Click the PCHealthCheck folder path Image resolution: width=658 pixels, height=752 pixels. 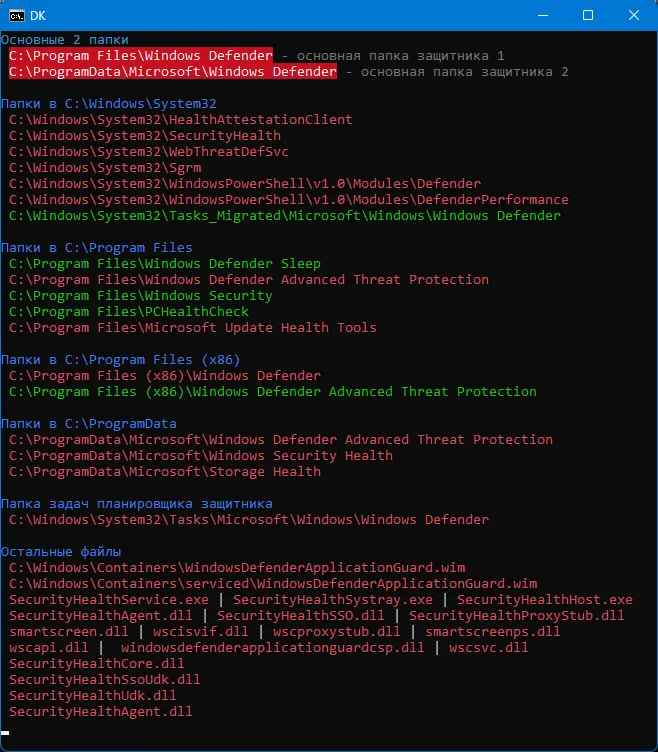128,312
